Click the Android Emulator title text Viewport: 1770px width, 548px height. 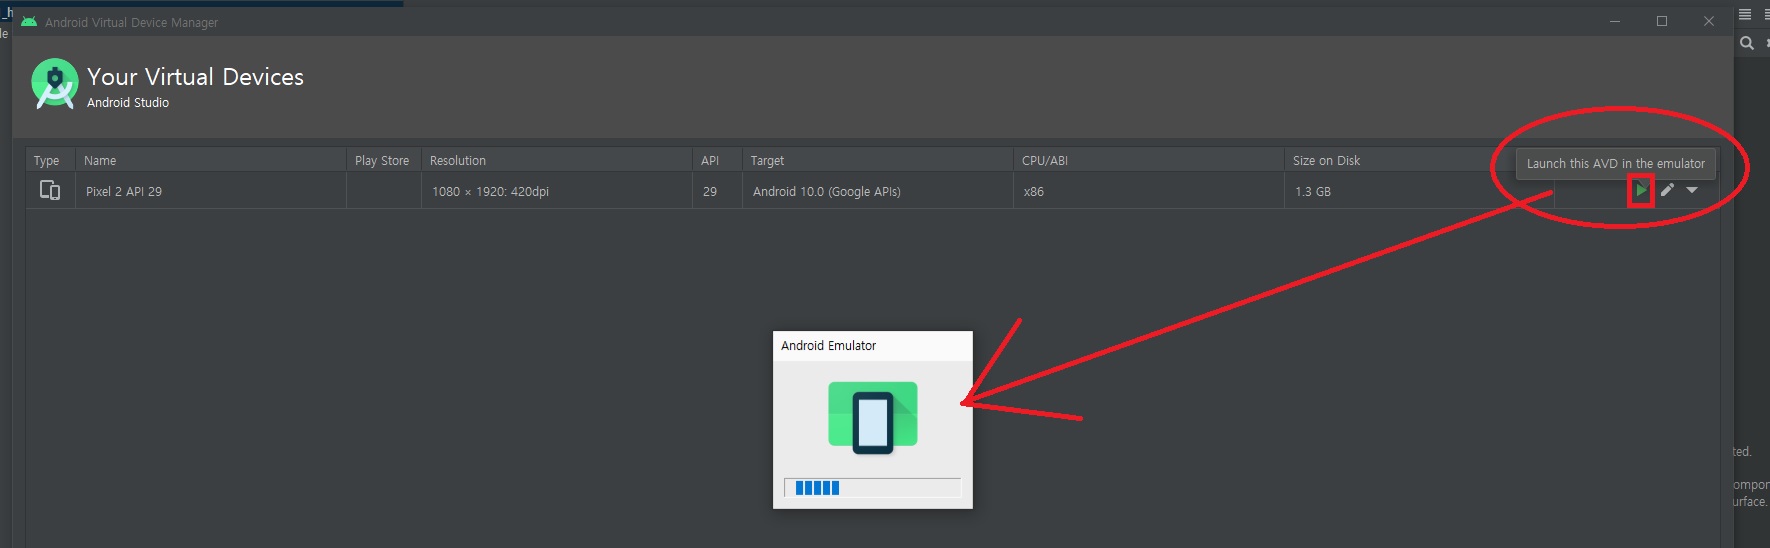(828, 345)
